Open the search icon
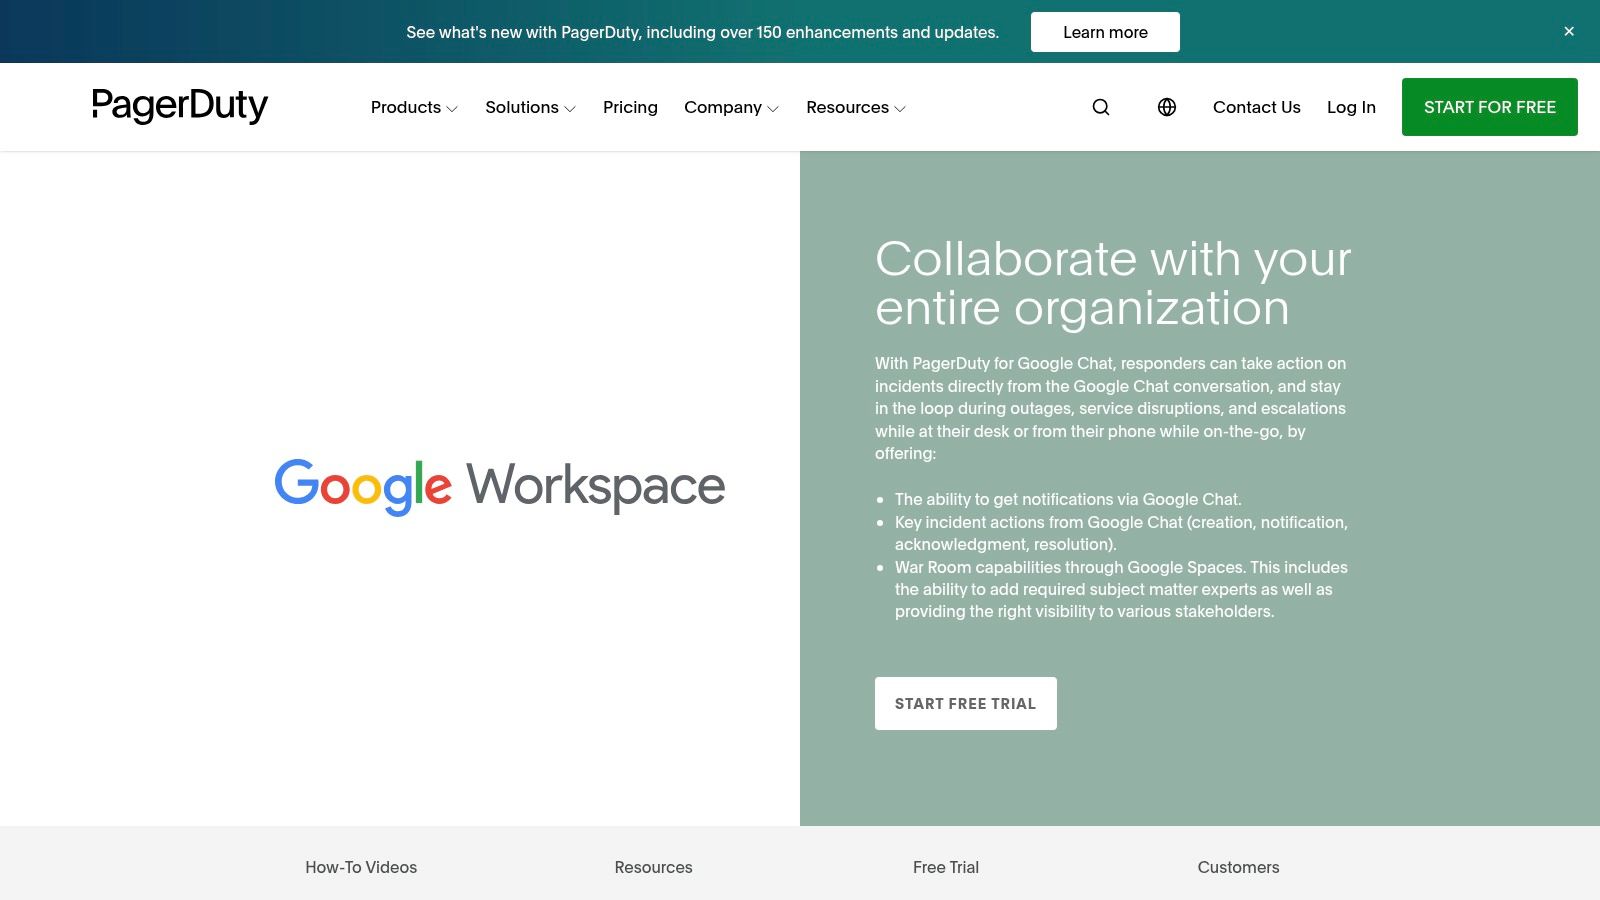The width and height of the screenshot is (1600, 900). pyautogui.click(x=1100, y=107)
